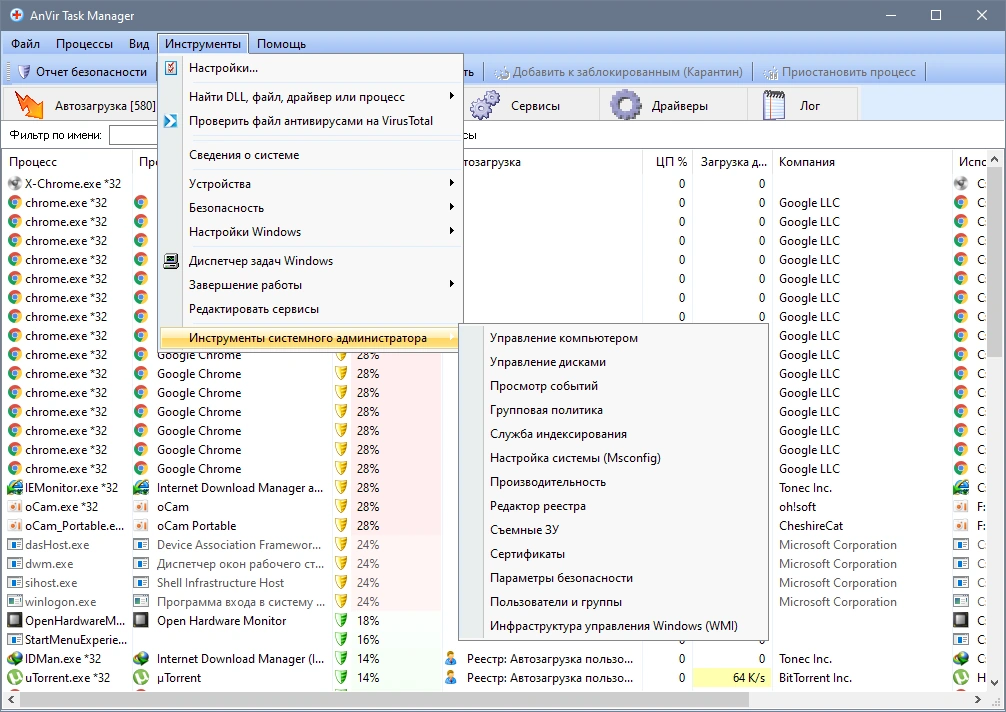Image resolution: width=1006 pixels, height=712 pixels.
Task: Click Отчет безопасности toolbar button
Action: pos(82,72)
